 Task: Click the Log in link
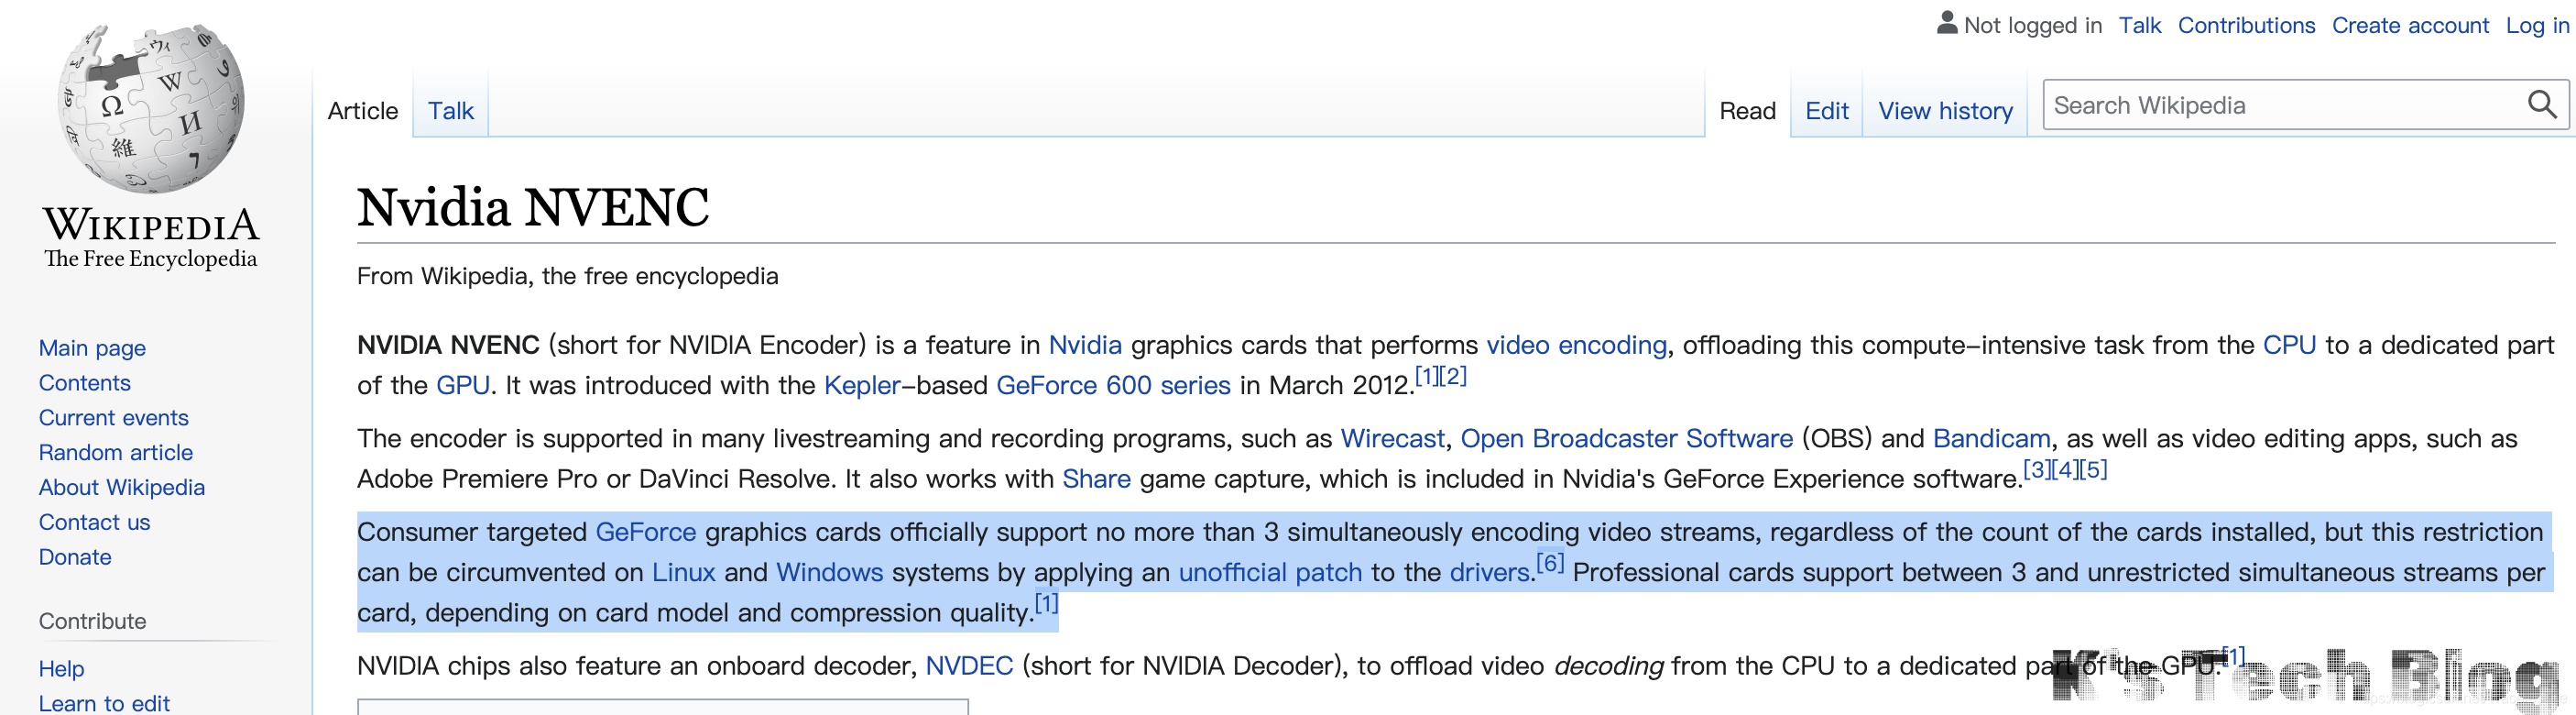[2537, 25]
